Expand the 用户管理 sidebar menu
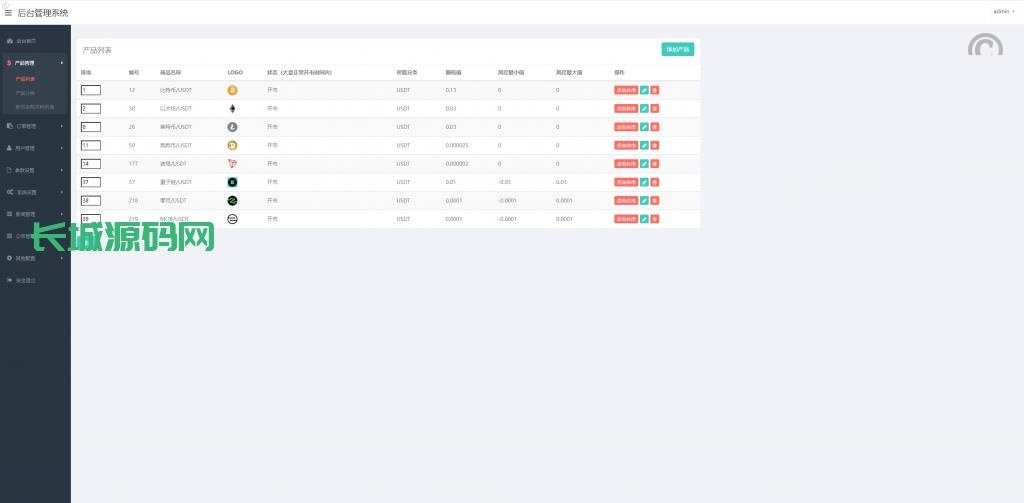1024x503 pixels. pos(28,148)
